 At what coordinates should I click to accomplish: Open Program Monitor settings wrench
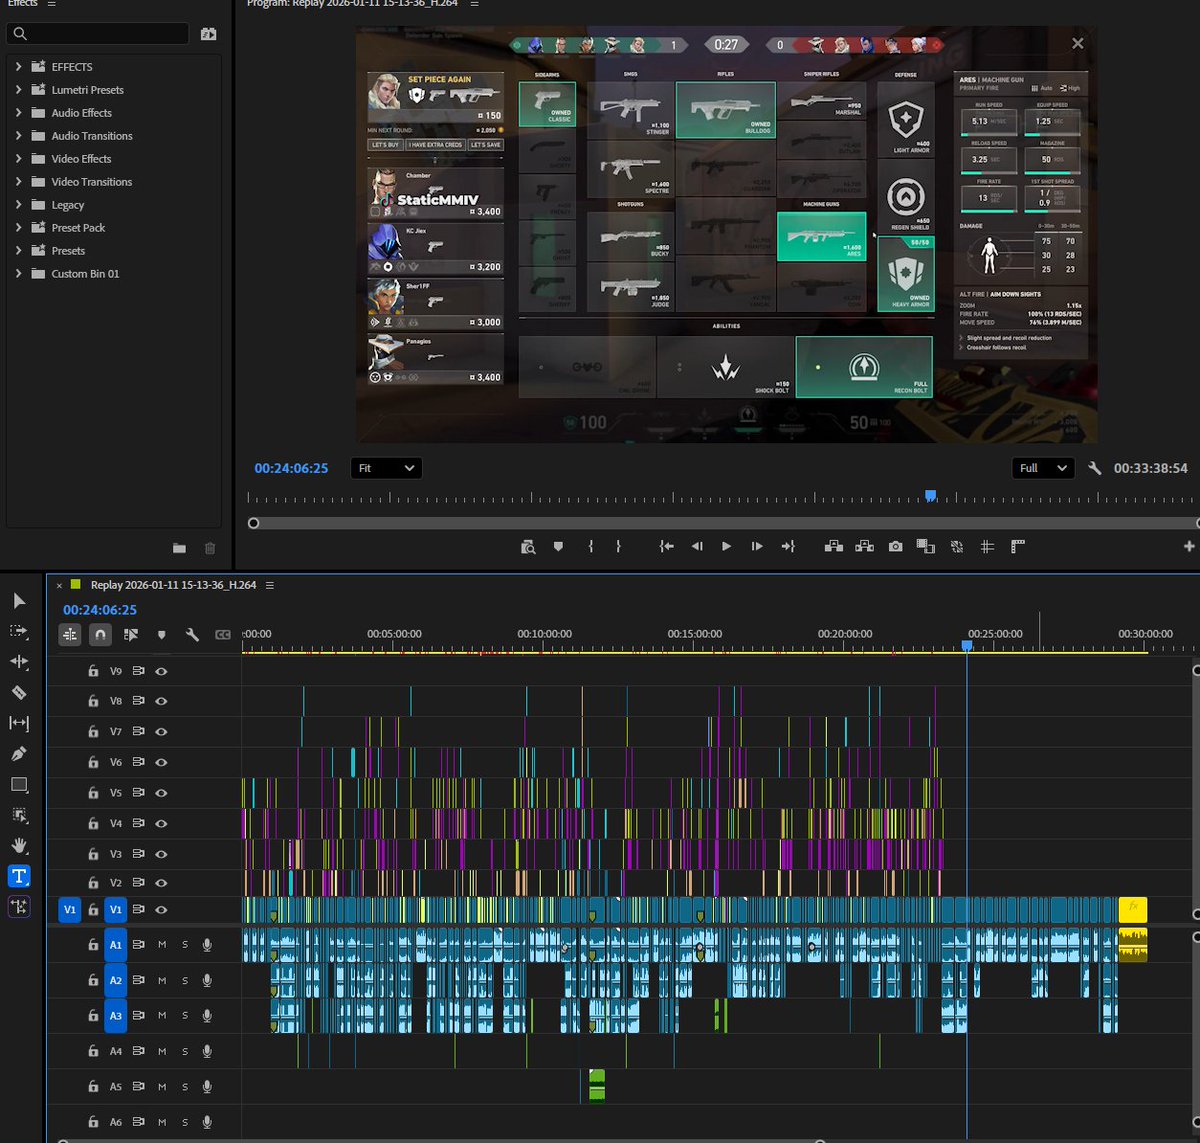pos(1095,468)
